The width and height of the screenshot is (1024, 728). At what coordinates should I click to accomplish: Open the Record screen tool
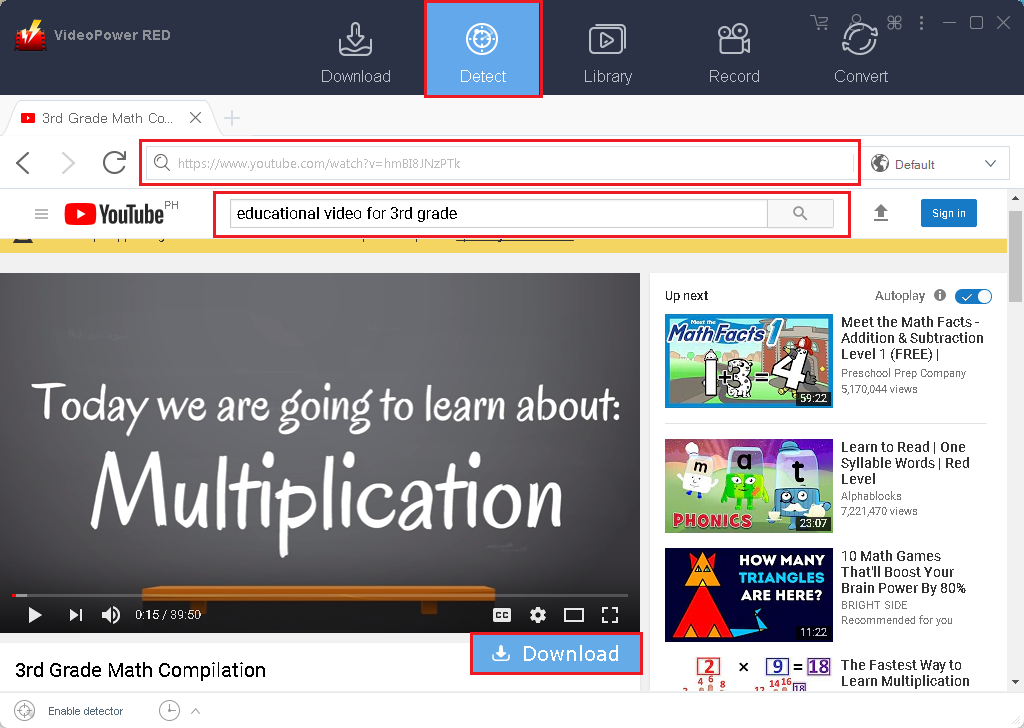[x=734, y=48]
